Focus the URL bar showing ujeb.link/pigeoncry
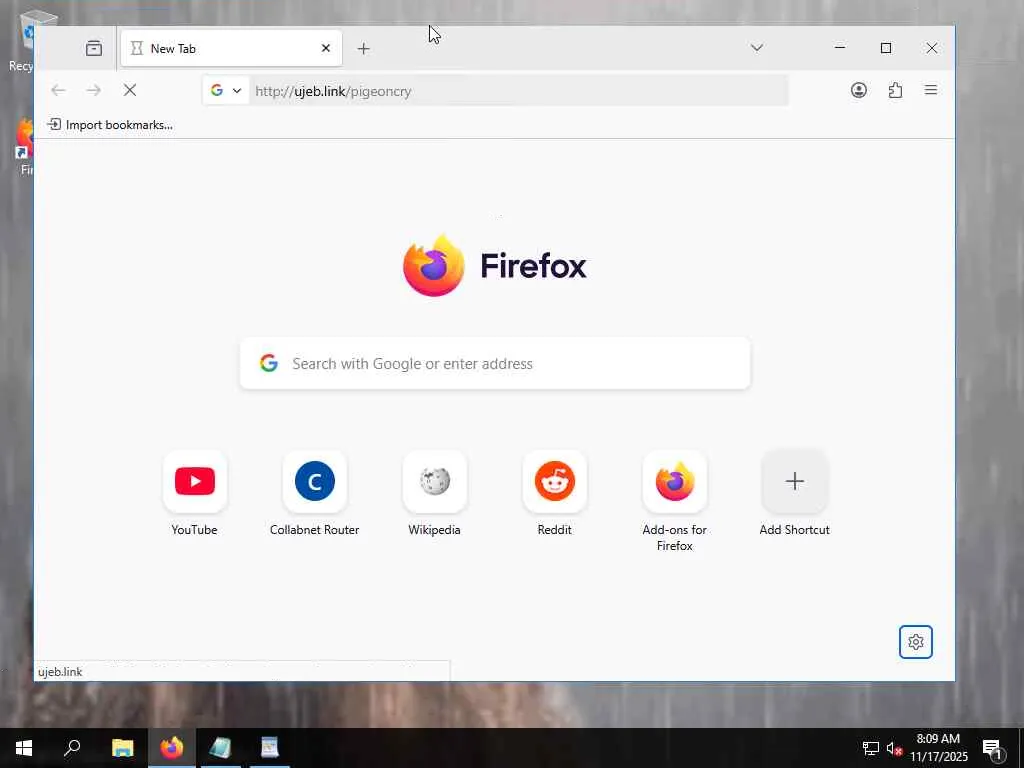The width and height of the screenshot is (1024, 768). click(x=518, y=91)
